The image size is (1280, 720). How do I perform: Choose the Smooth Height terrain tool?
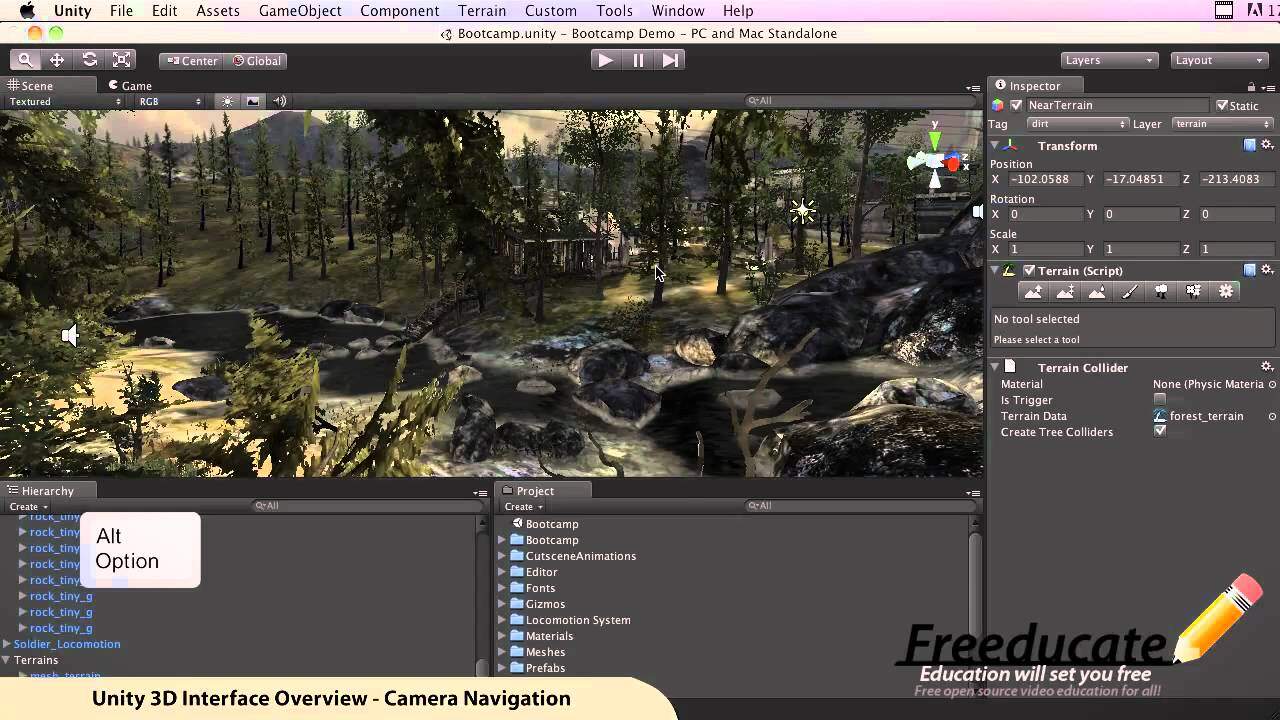click(x=1098, y=291)
